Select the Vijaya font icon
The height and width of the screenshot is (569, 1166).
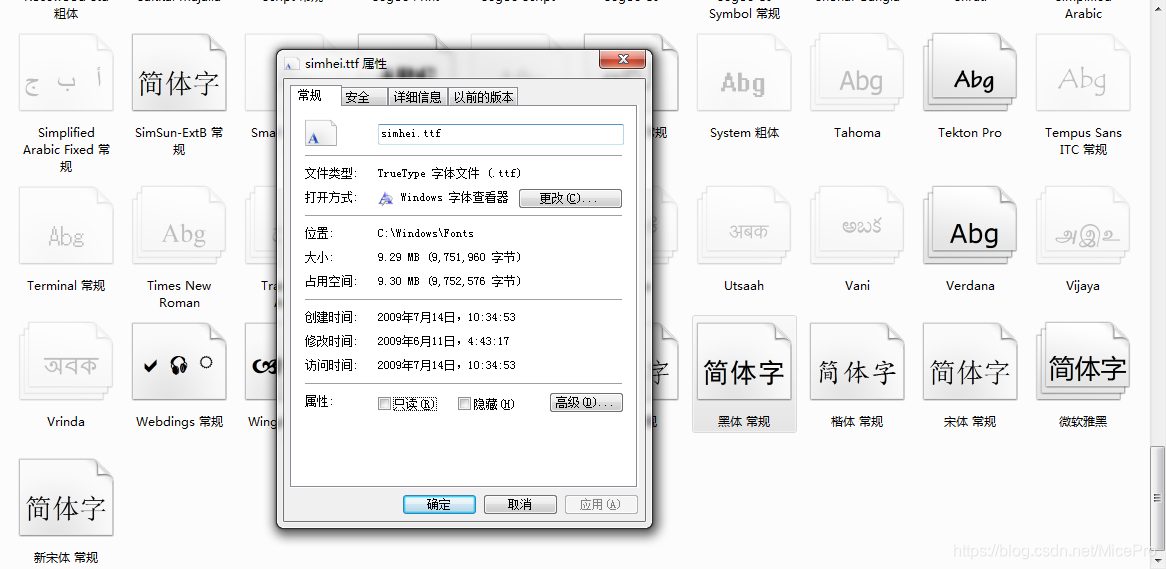click(1083, 225)
